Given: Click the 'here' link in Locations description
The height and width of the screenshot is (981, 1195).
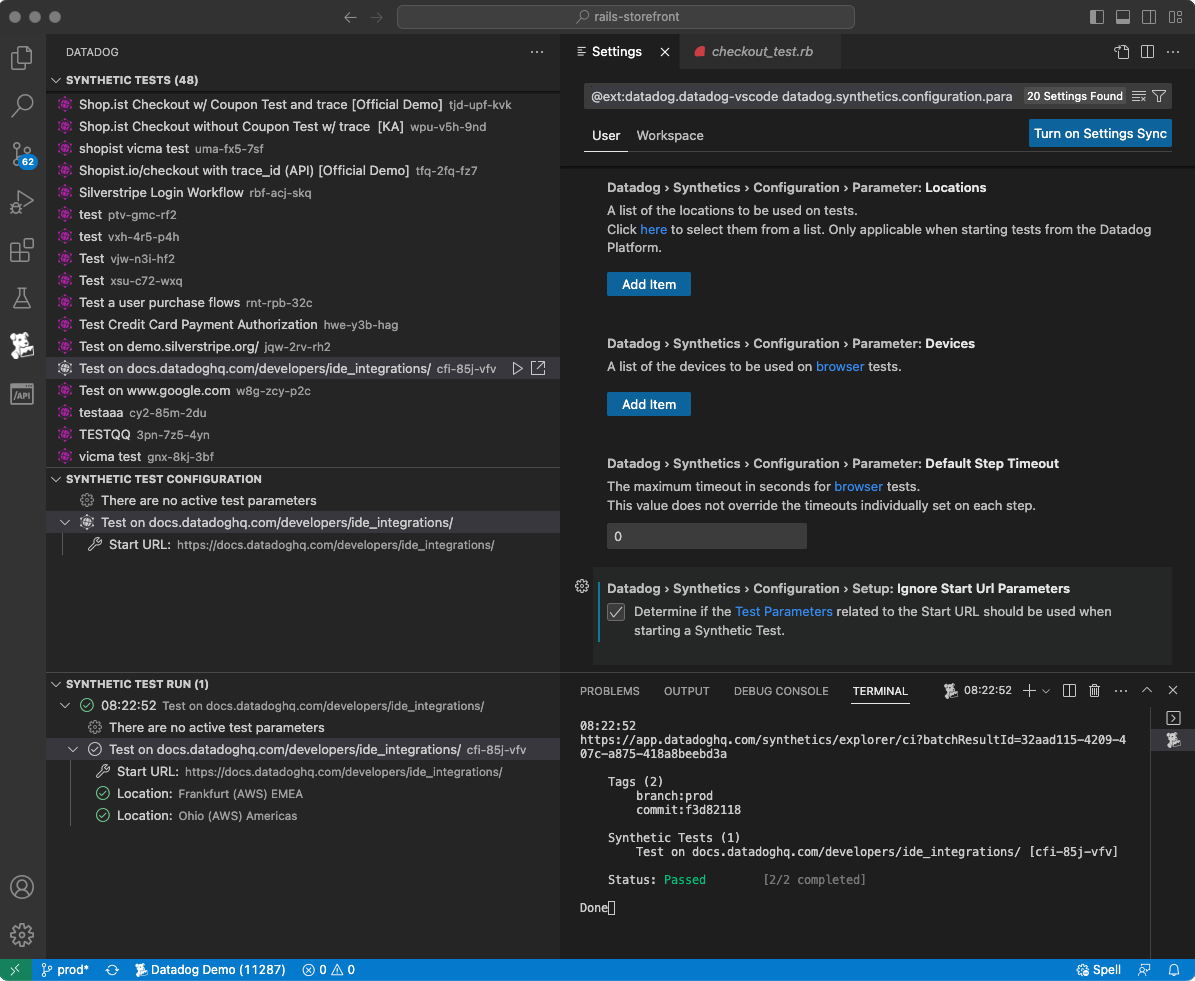Looking at the screenshot, I should 653,229.
